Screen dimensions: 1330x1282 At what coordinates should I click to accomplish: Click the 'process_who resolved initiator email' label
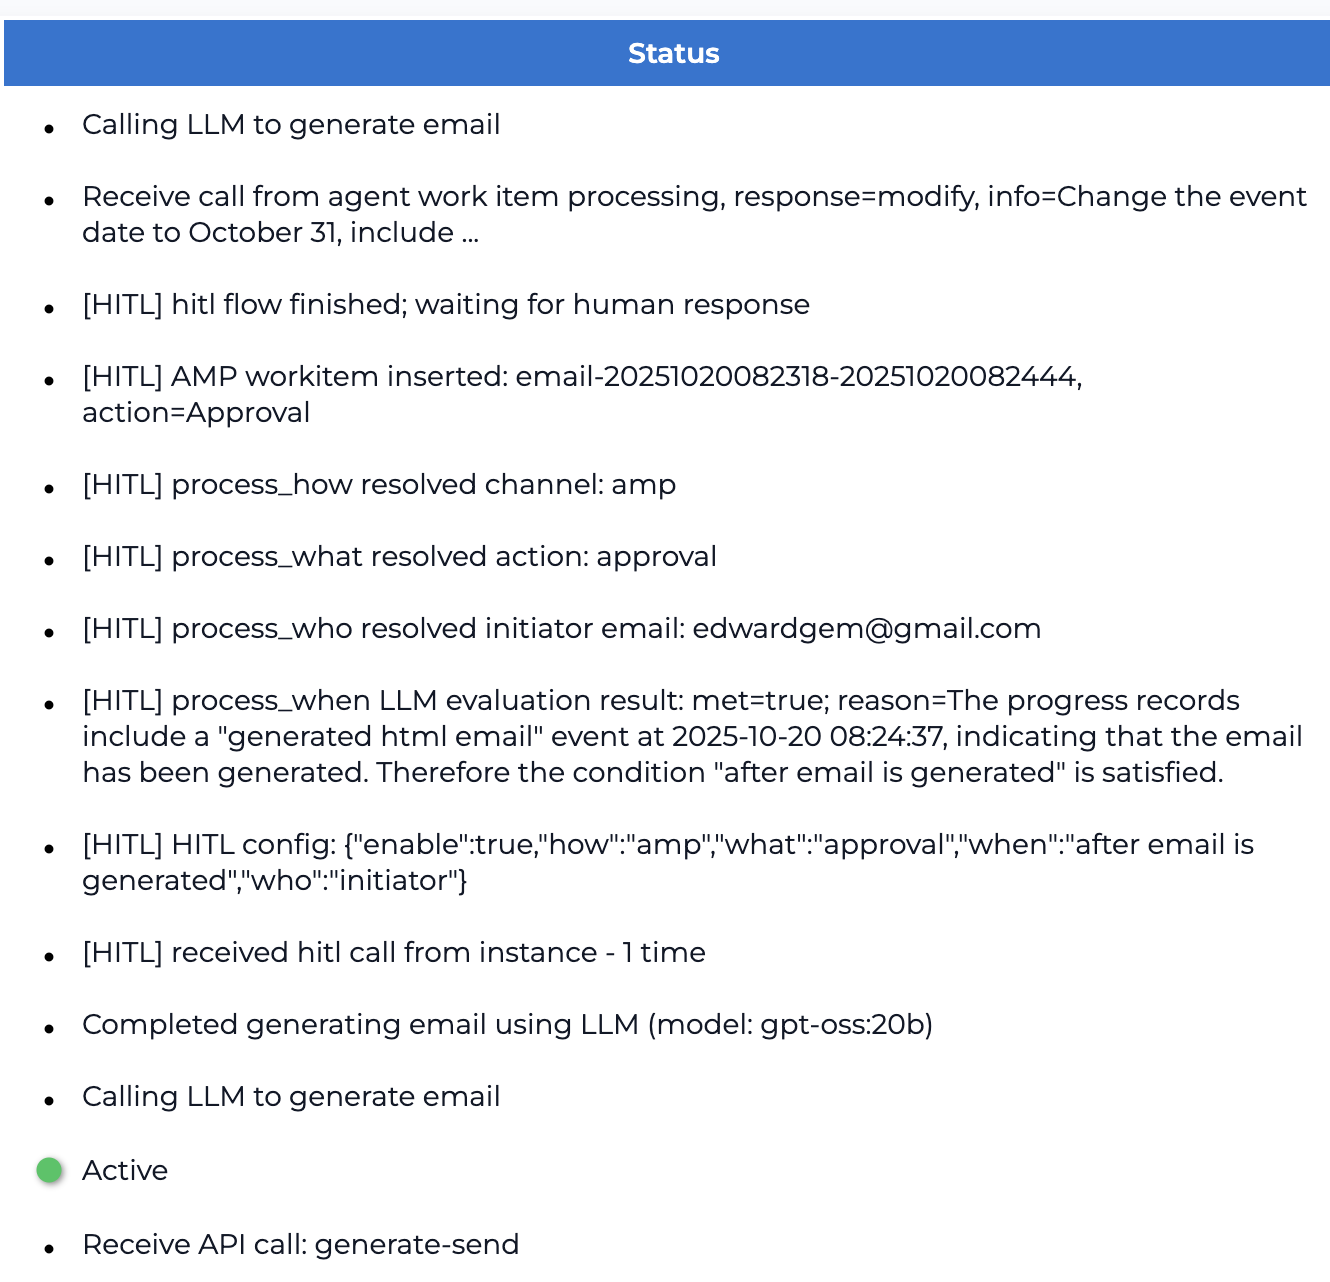tap(384, 628)
